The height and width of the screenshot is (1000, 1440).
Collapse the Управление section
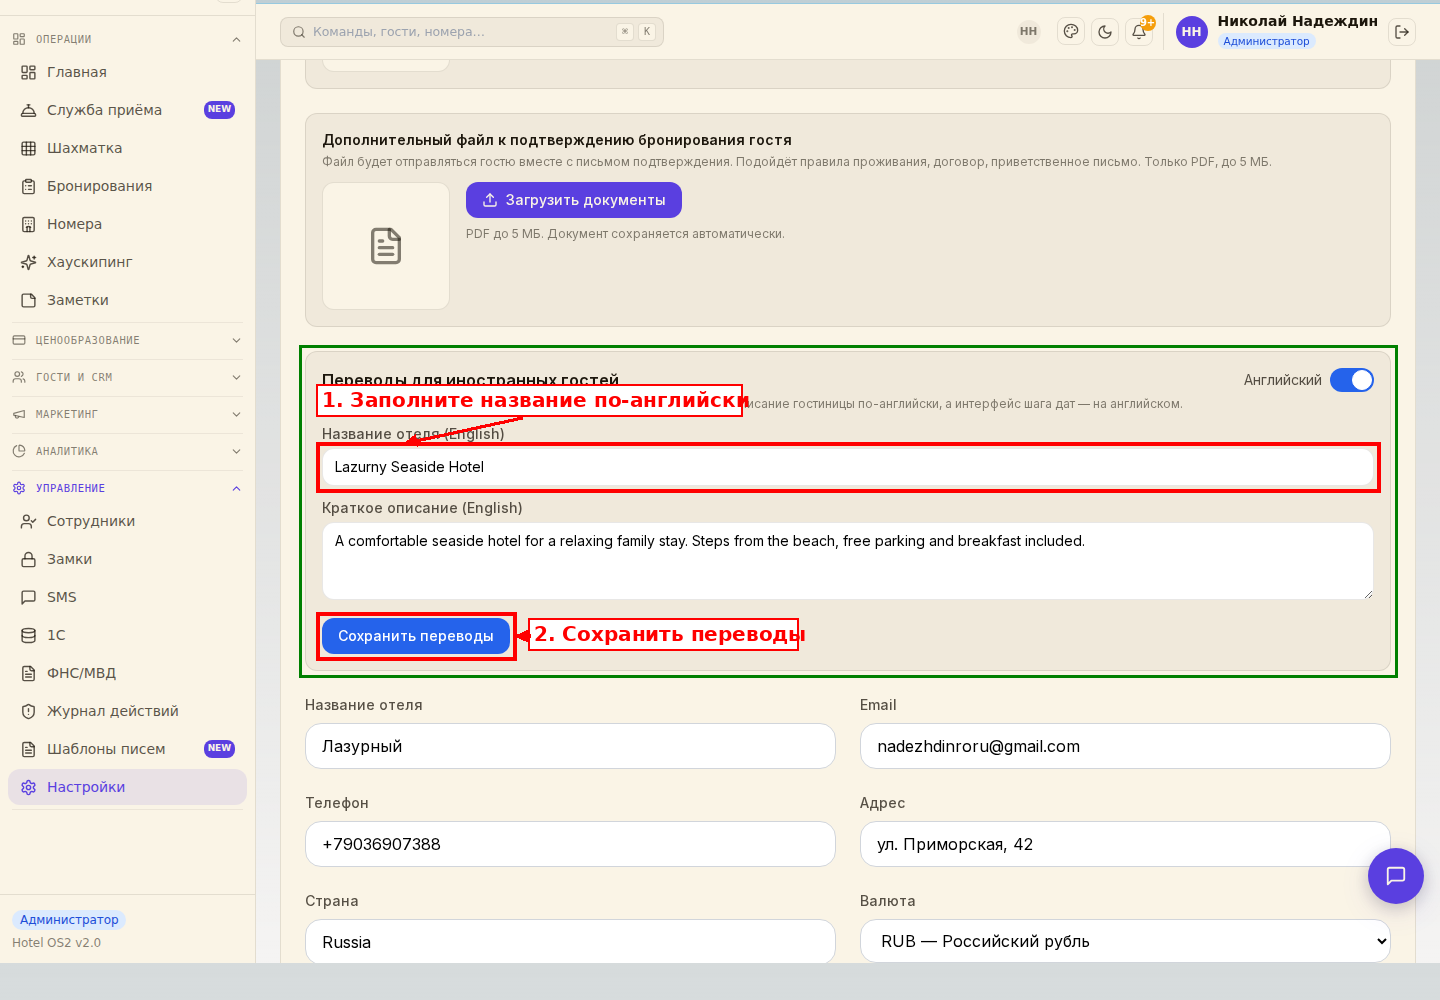click(127, 488)
